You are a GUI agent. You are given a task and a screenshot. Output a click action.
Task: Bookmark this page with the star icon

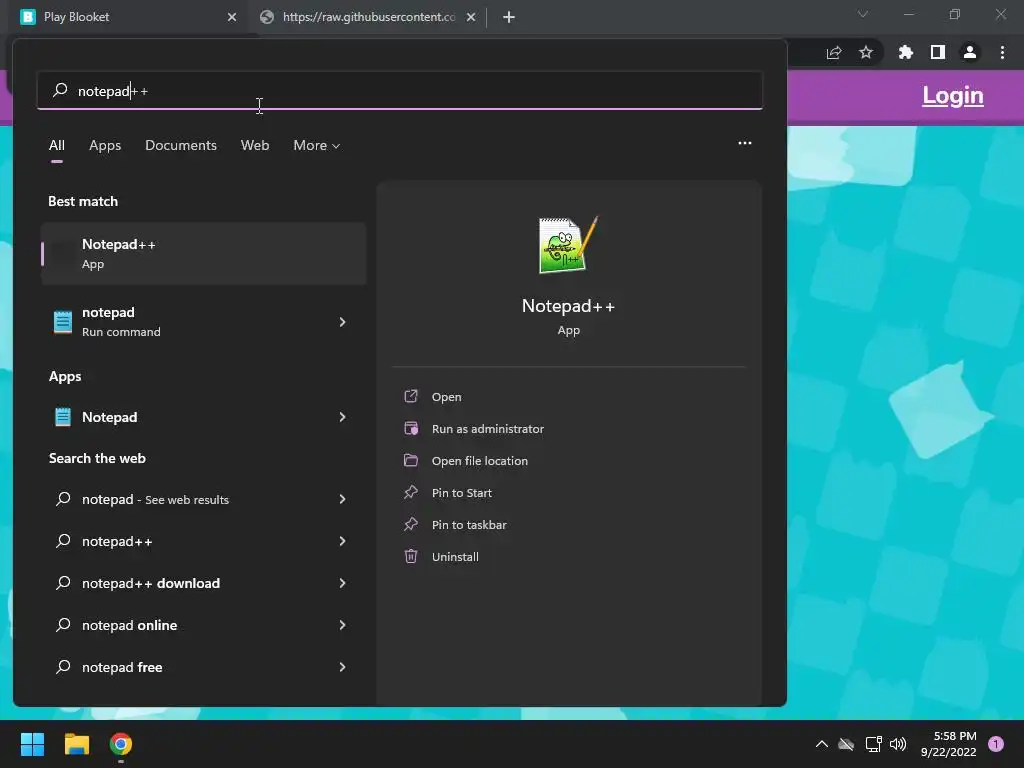click(866, 52)
